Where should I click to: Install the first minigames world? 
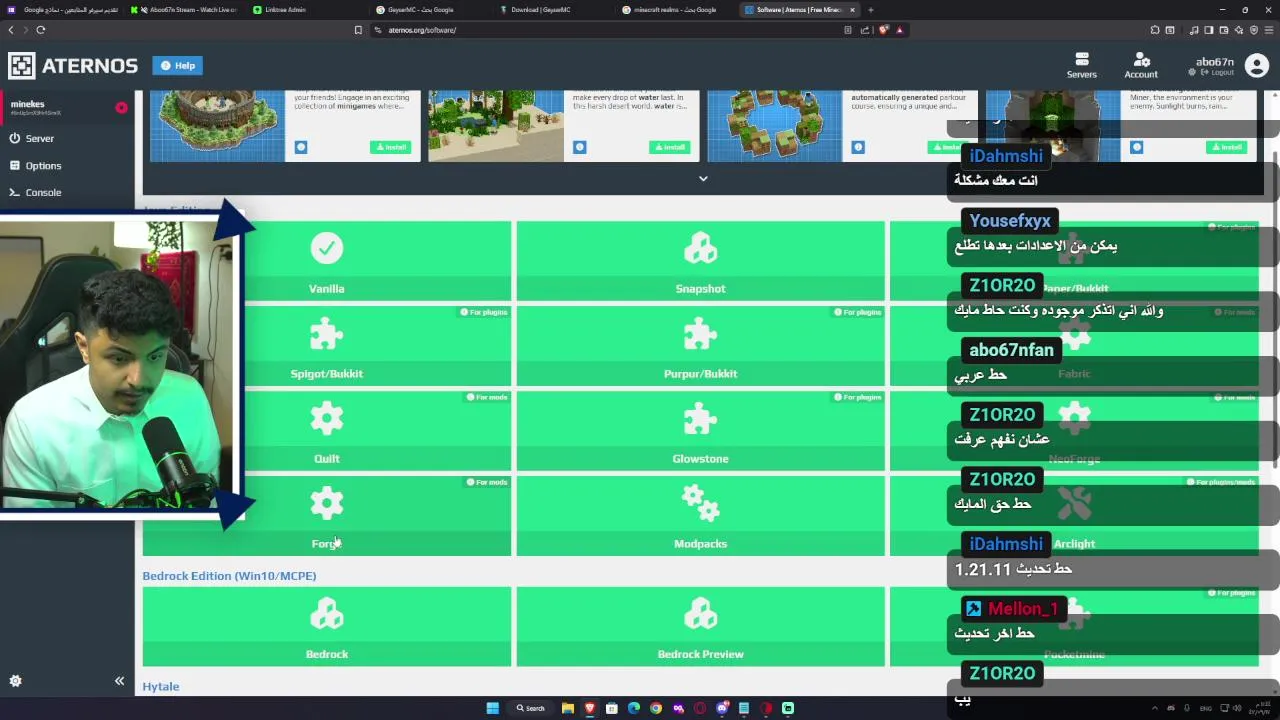(x=391, y=147)
